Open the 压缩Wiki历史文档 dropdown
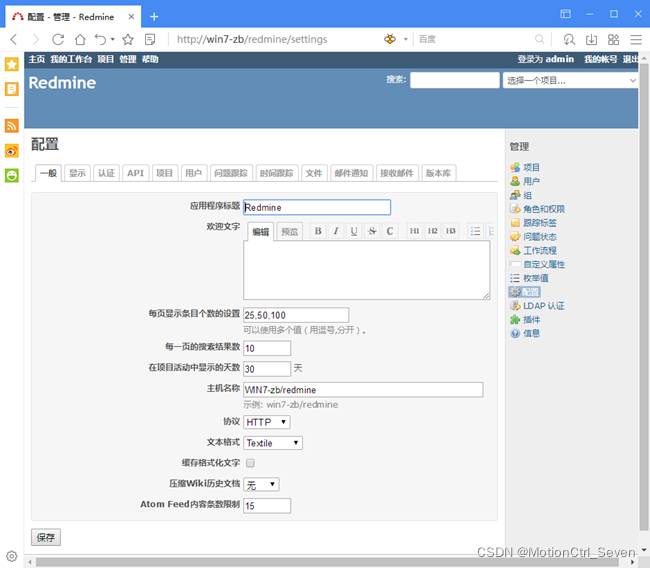 (261, 484)
